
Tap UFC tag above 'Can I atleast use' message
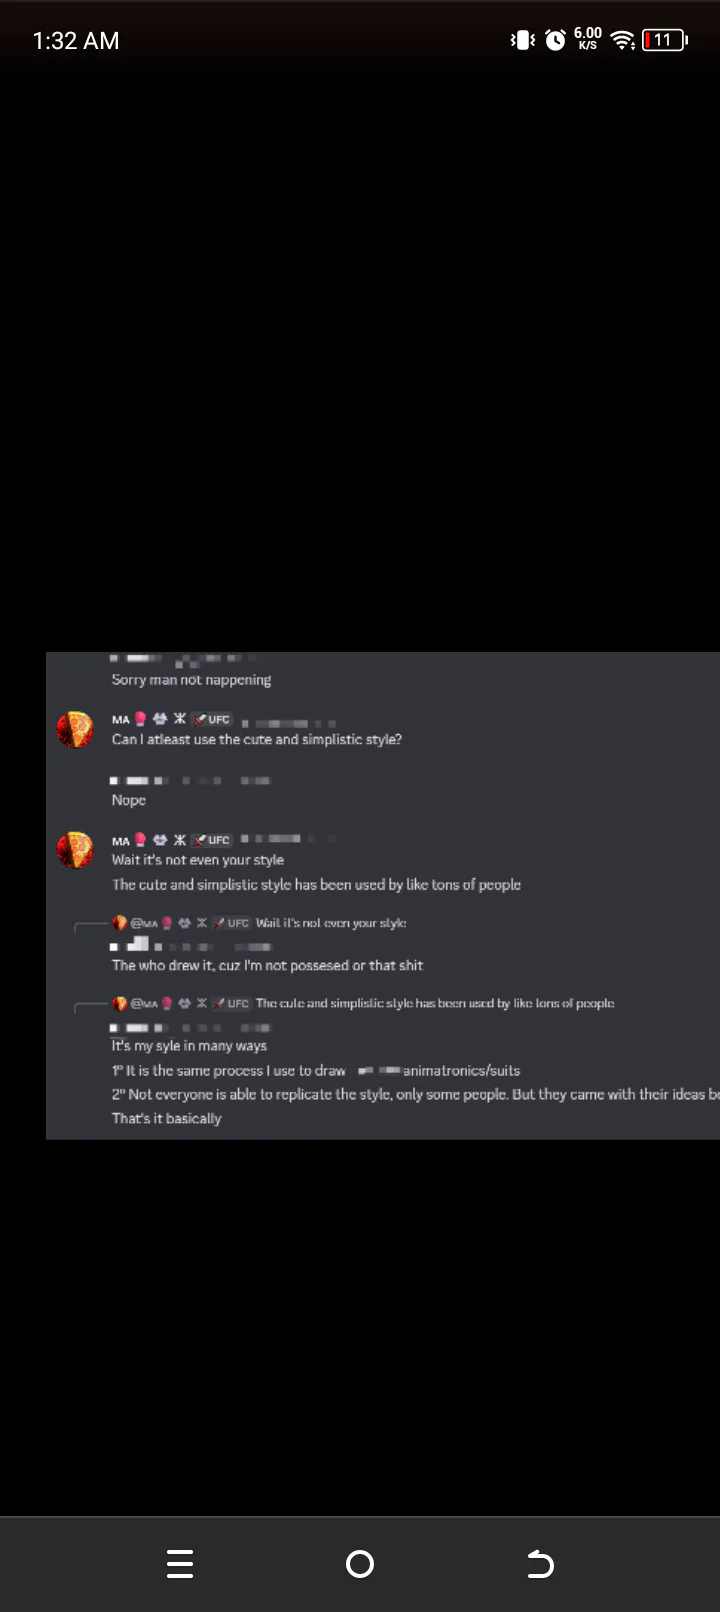coord(212,719)
